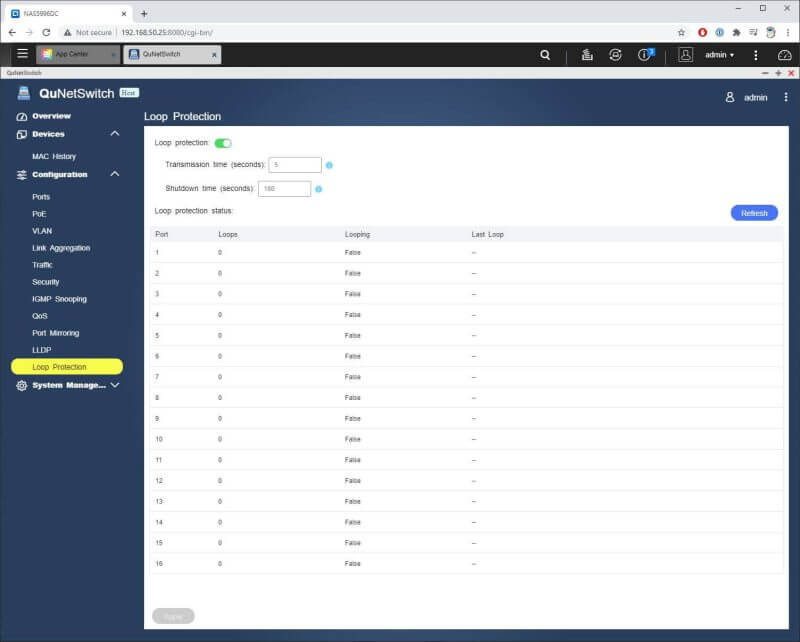Click QuNetSwitch admin user icon

coord(730,97)
